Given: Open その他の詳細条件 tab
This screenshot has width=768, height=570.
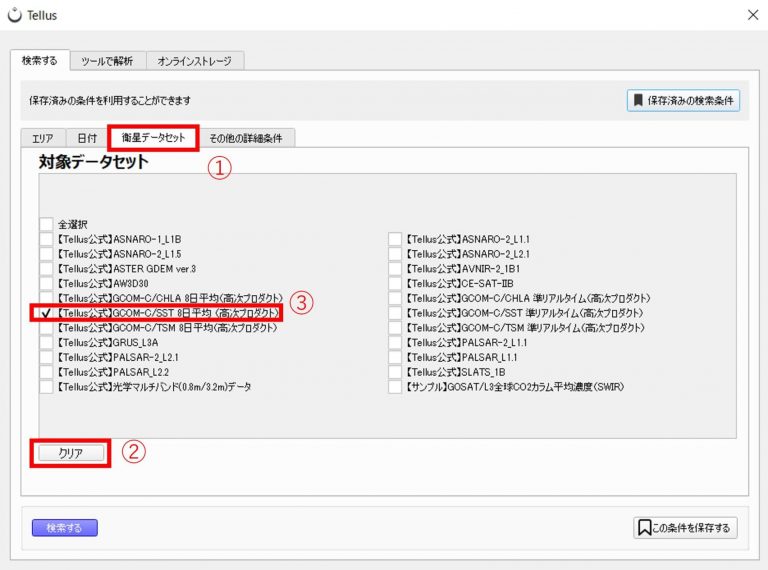Looking at the screenshot, I should tap(246, 139).
